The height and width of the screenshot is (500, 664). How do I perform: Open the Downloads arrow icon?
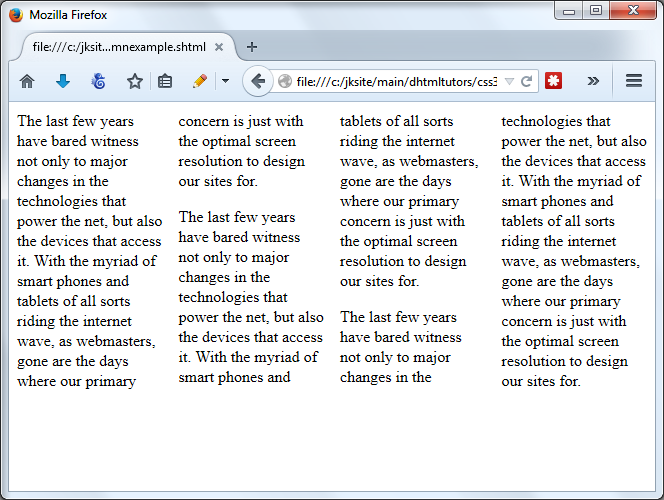[63, 81]
